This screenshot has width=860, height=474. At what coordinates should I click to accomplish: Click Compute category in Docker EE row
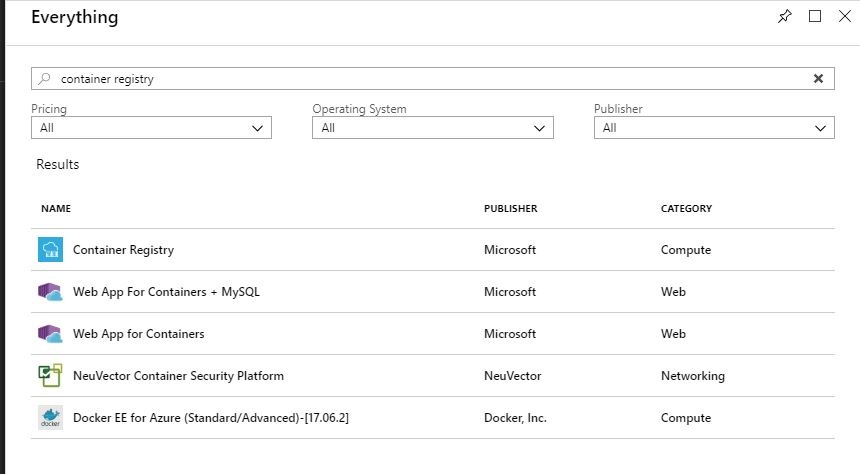(686, 417)
